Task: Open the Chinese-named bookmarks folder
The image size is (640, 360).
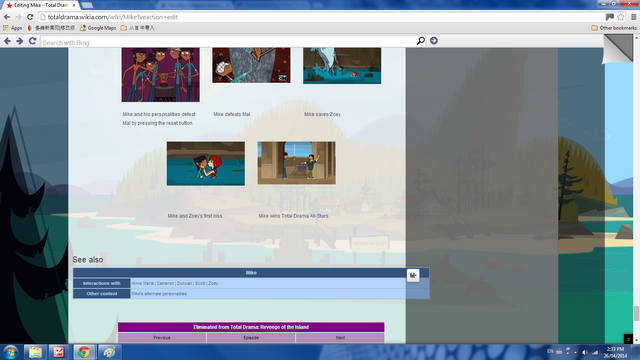Action: click(x=138, y=28)
